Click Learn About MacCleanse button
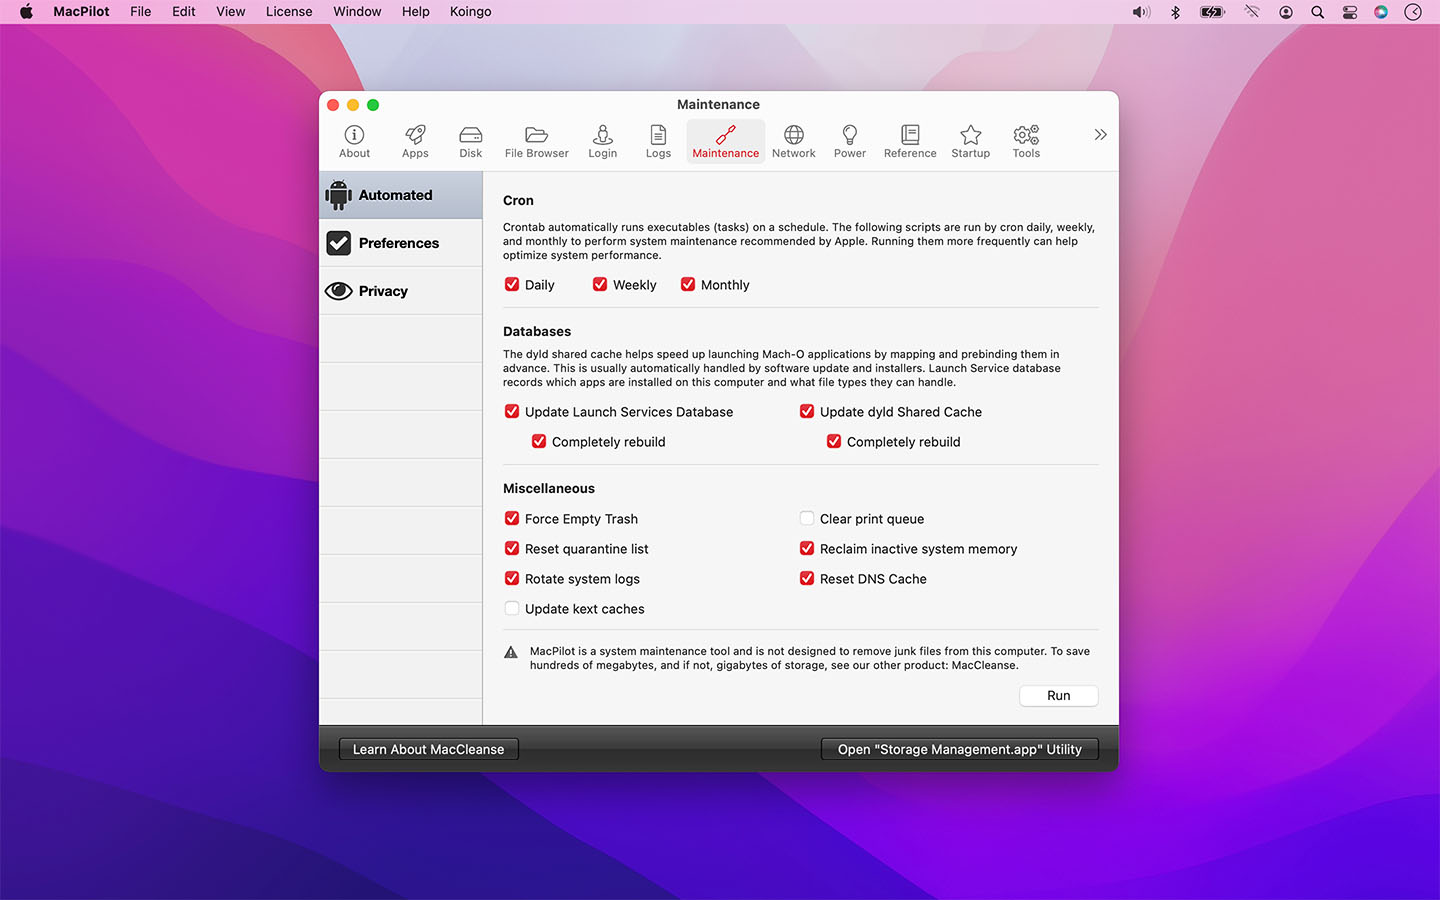 click(428, 749)
